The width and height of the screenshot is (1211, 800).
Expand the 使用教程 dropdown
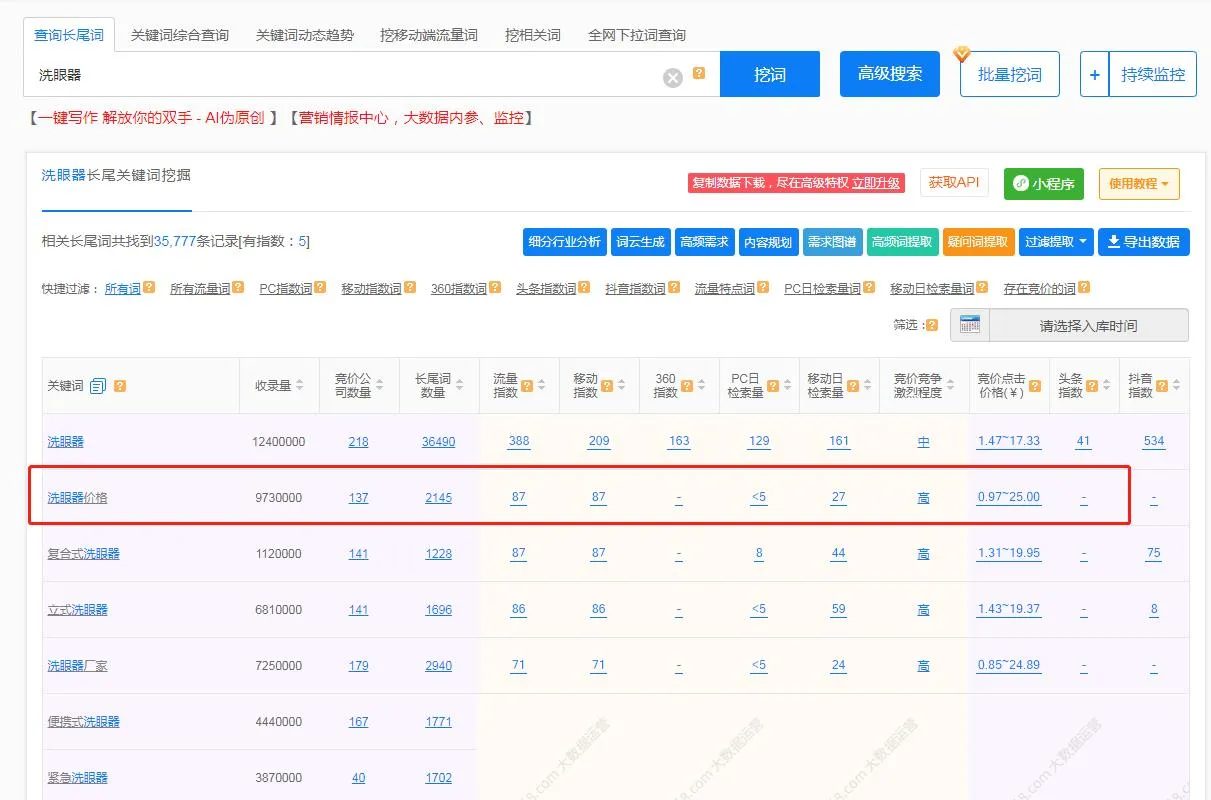tap(1138, 184)
